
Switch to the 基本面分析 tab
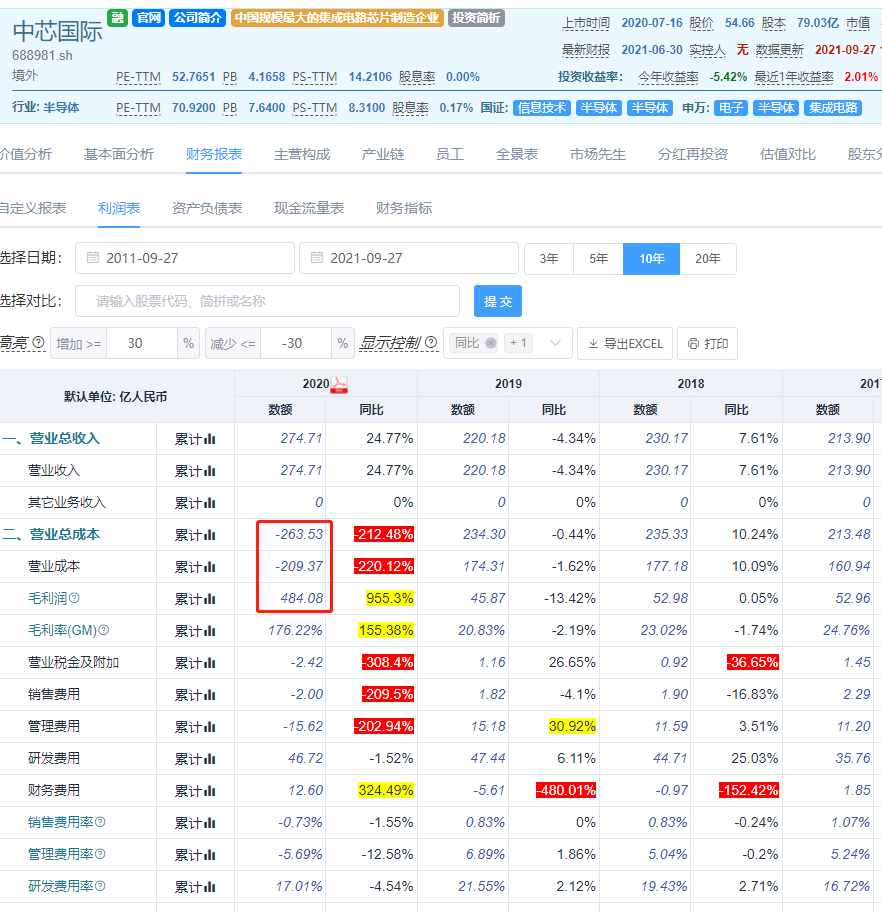[x=119, y=154]
